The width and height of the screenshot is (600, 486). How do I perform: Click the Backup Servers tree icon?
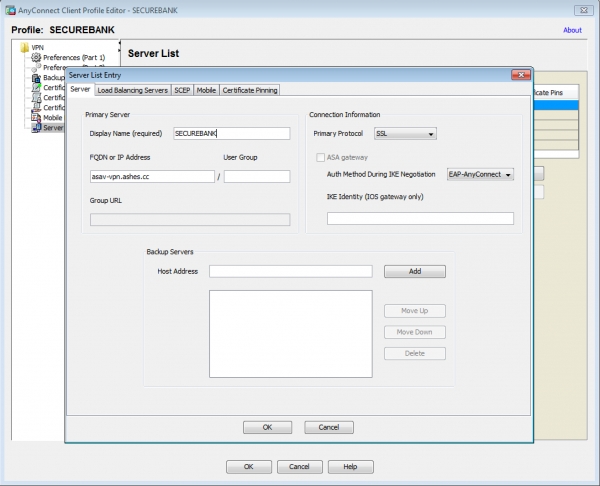(36, 78)
